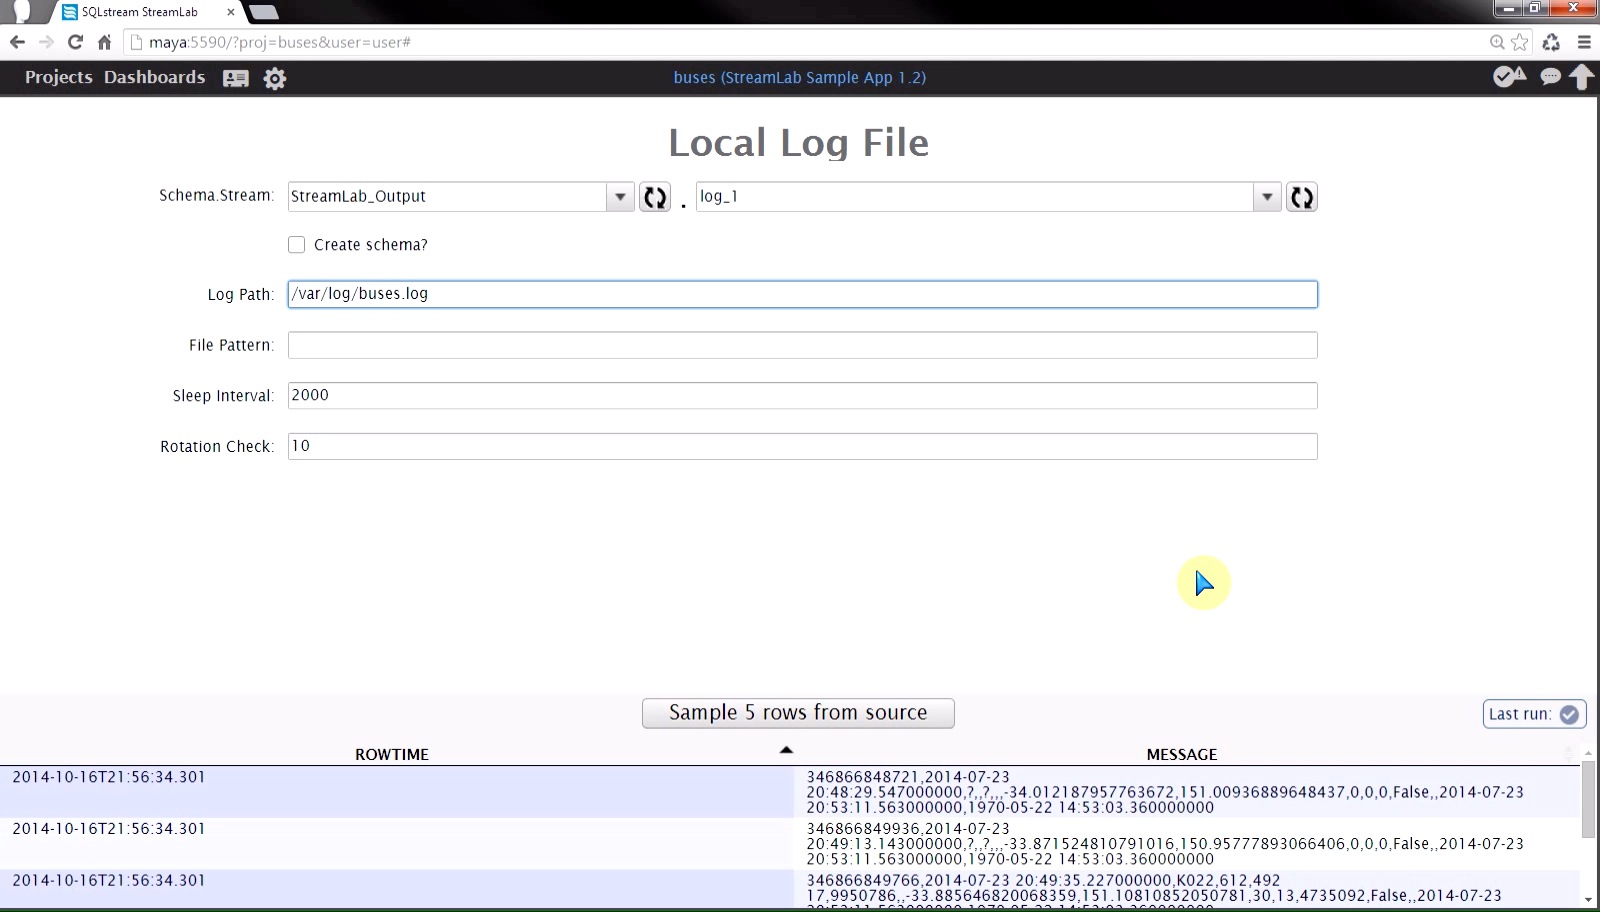Screen dimensions: 1600x912
Task: Expand the StreamLab_Output schema dropdown
Action: tap(620, 197)
